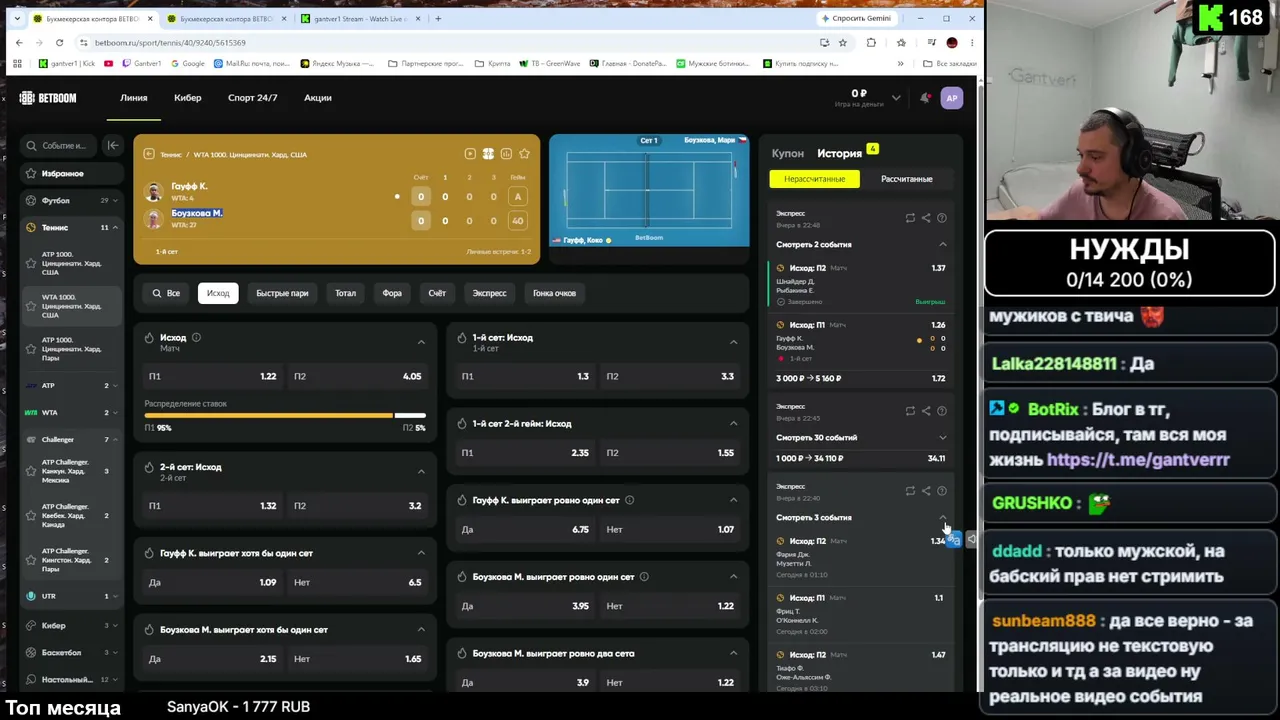
Task: Open the match statistics chart icon
Action: point(506,154)
